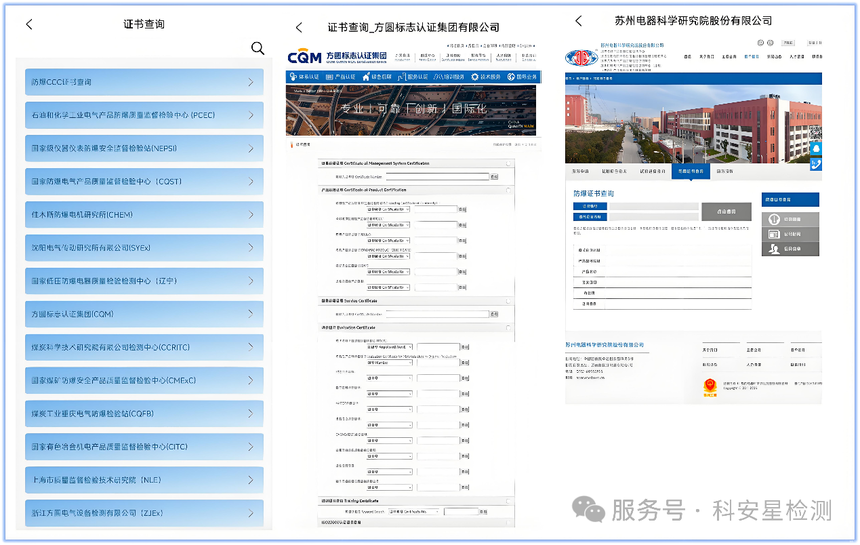Open first dropdown under Product Certification section

tap(388, 209)
